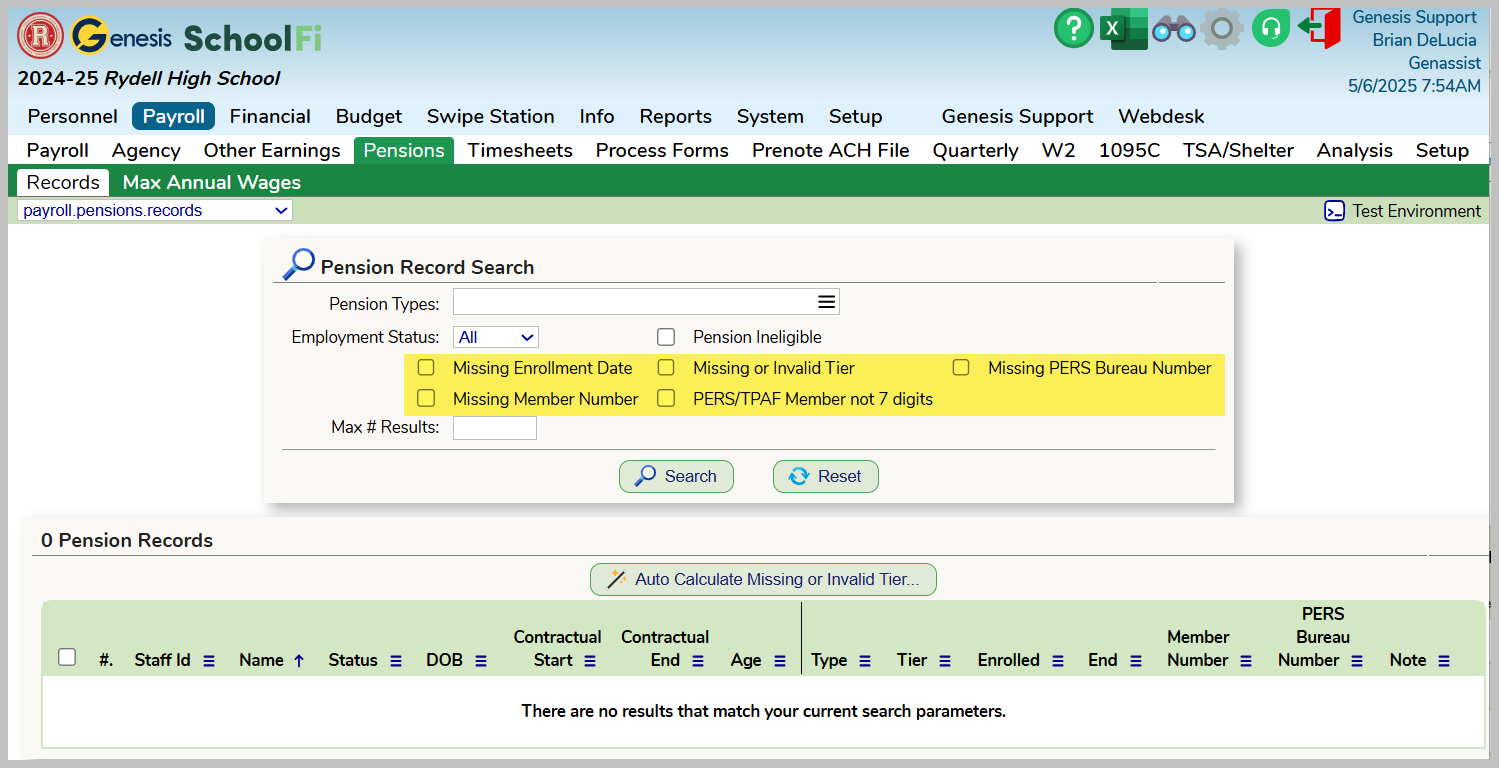This screenshot has width=1499, height=768.
Task: Open the green headset support icon
Action: 1270,28
